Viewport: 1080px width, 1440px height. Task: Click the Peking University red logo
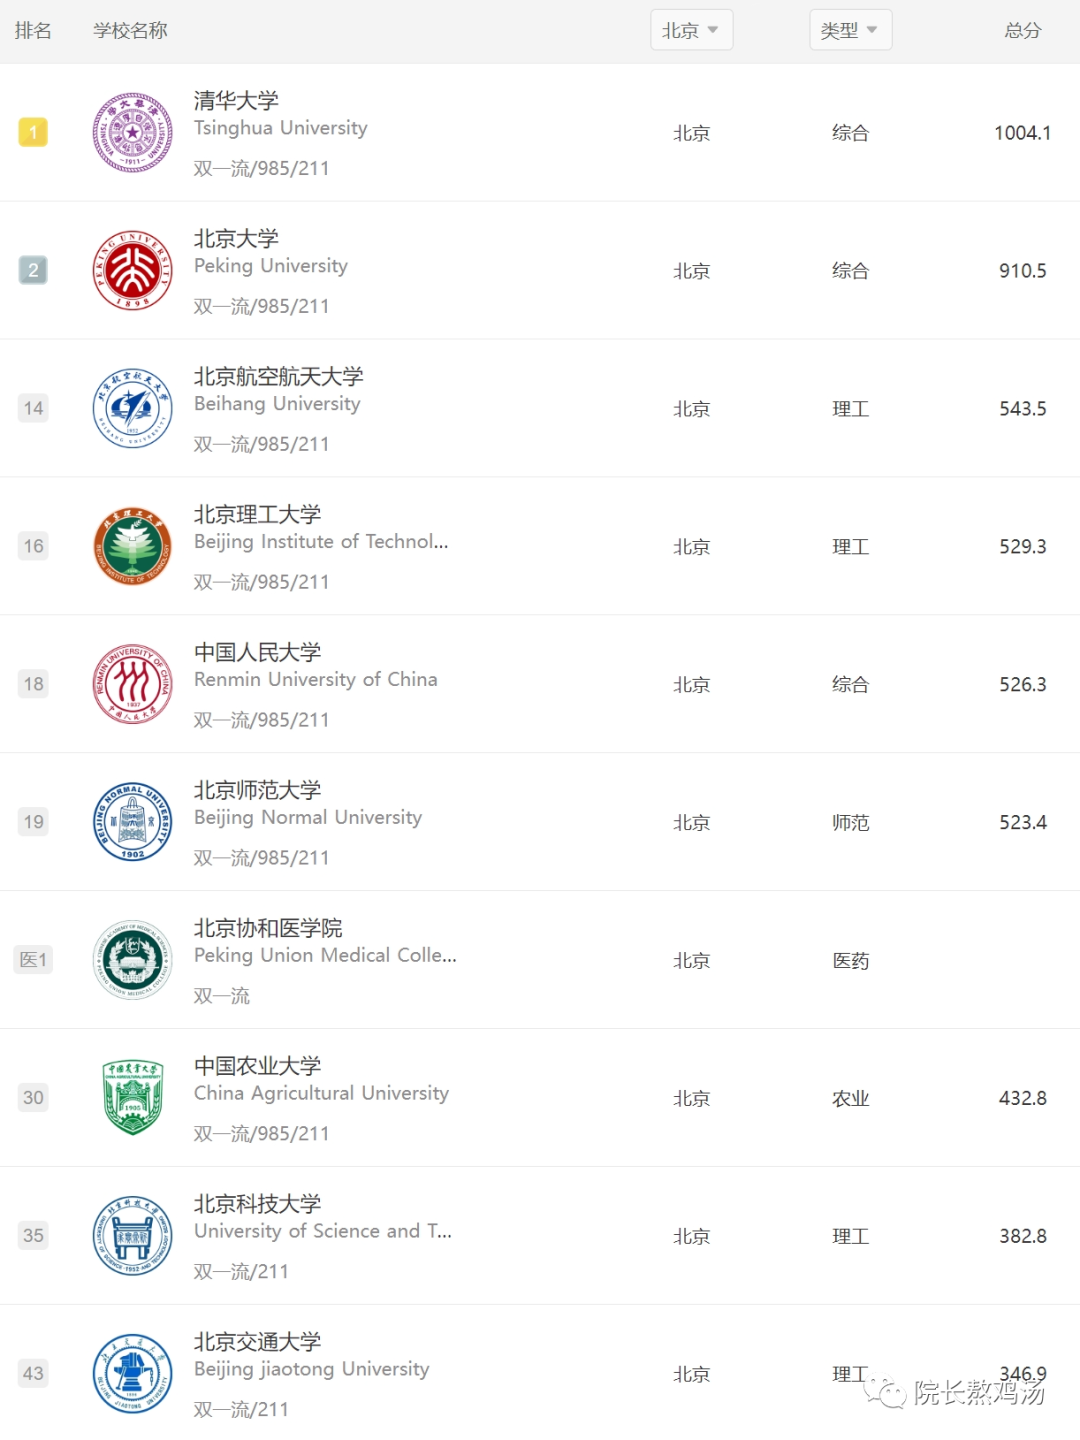[x=133, y=271]
